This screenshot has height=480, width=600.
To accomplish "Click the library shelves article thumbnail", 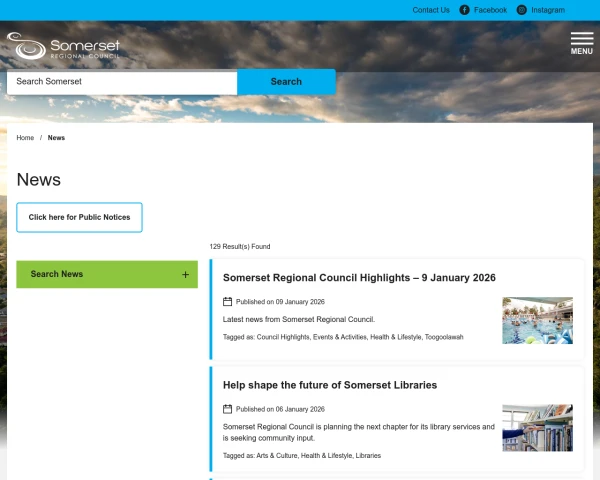I will [x=537, y=428].
